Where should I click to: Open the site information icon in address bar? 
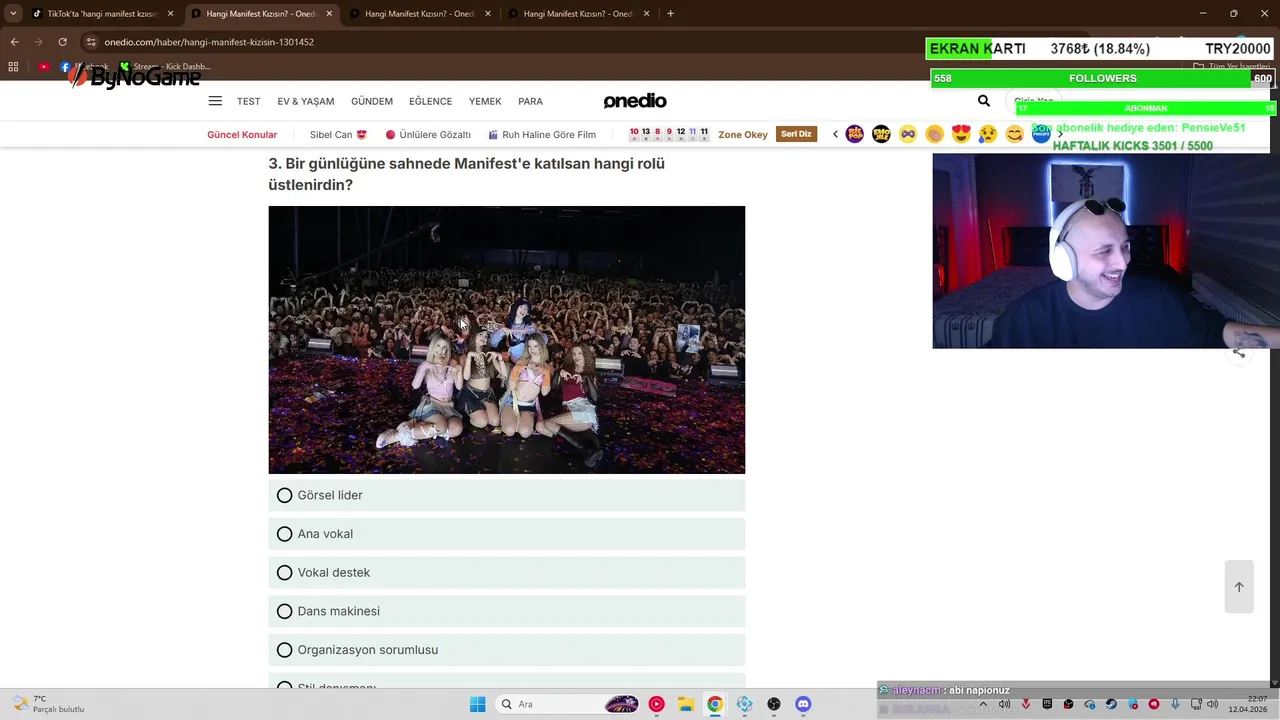tap(91, 42)
